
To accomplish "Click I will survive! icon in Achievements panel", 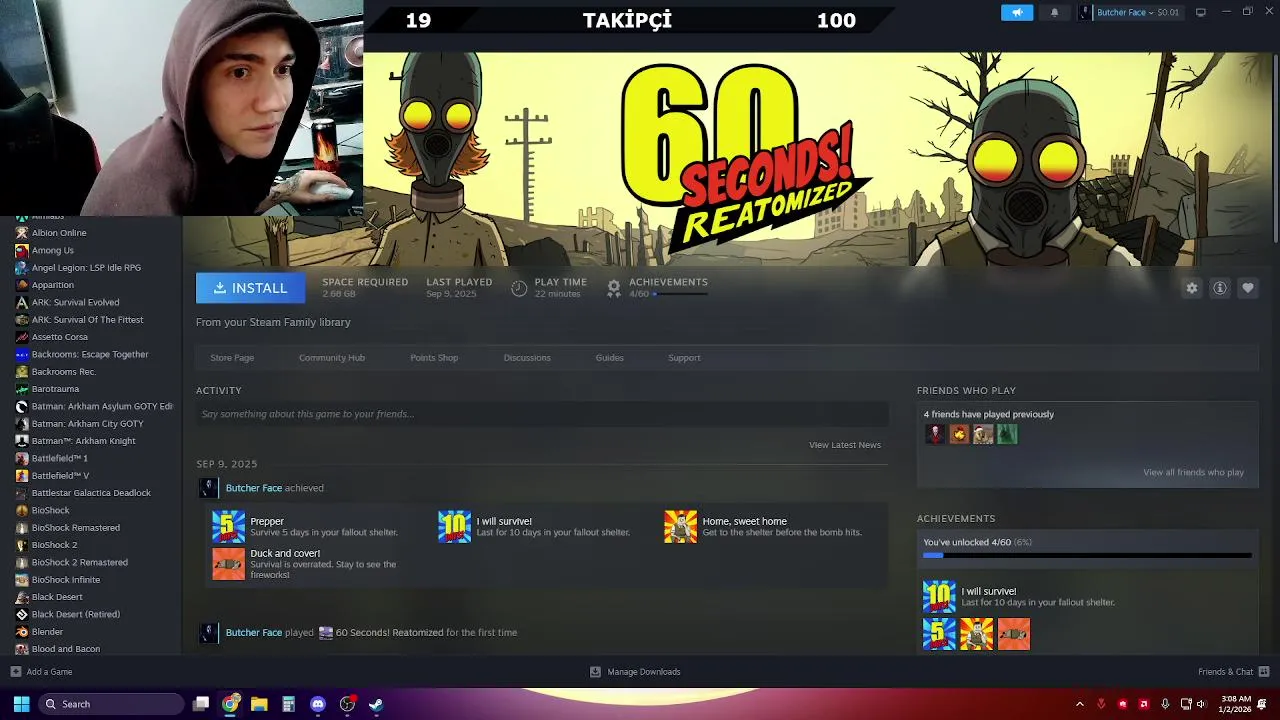I will [939, 597].
